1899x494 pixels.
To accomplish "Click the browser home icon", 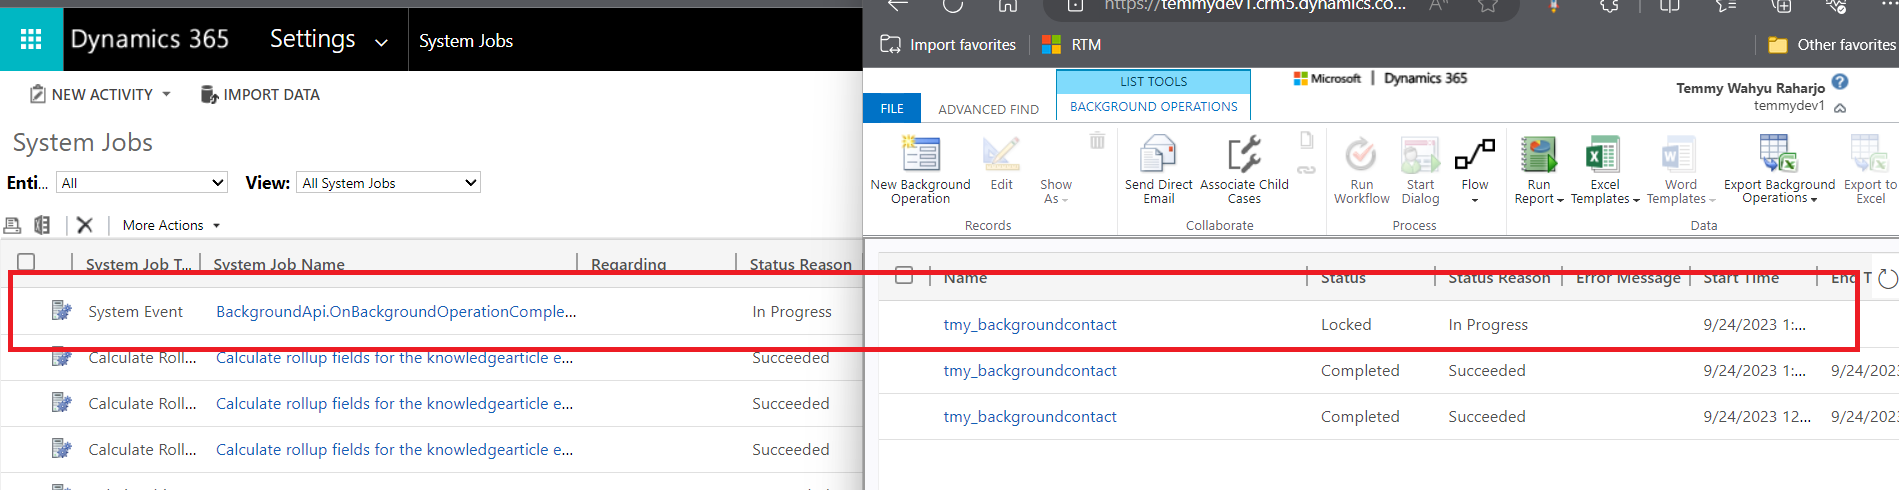I will pos(1007,5).
